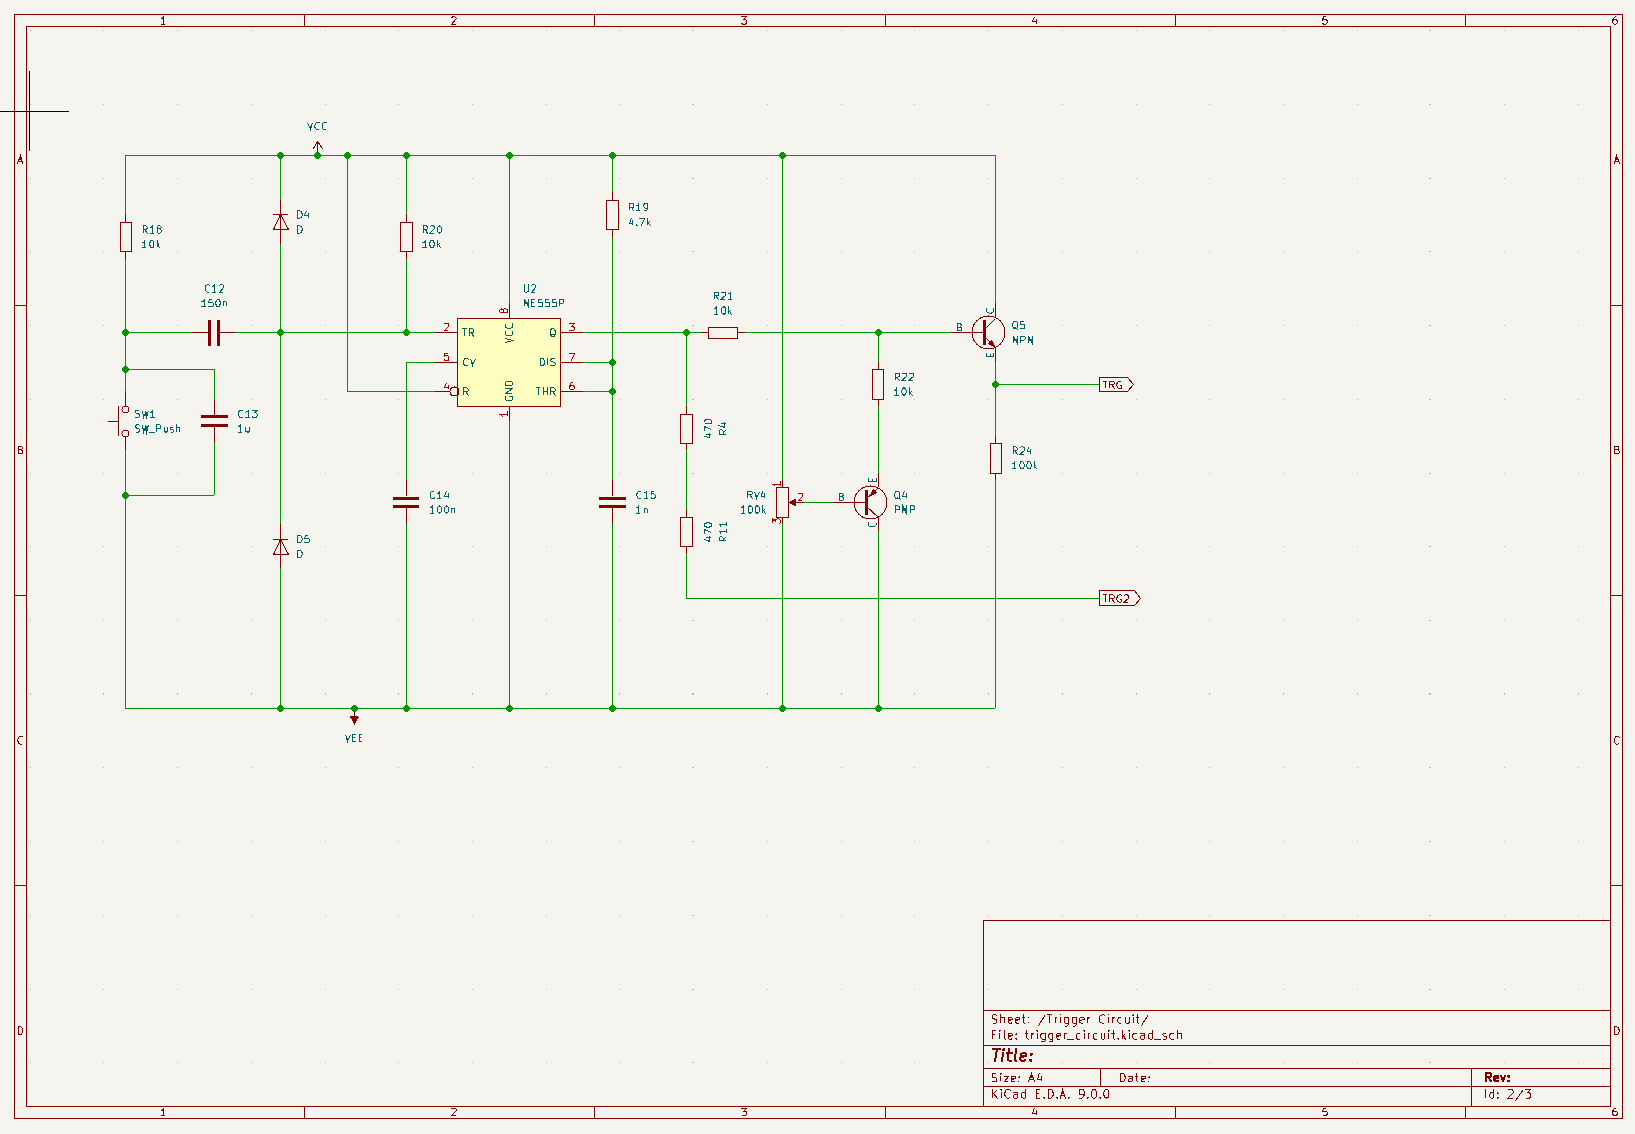
Task: Click the 'TR' pin label on U2
Action: [468, 332]
